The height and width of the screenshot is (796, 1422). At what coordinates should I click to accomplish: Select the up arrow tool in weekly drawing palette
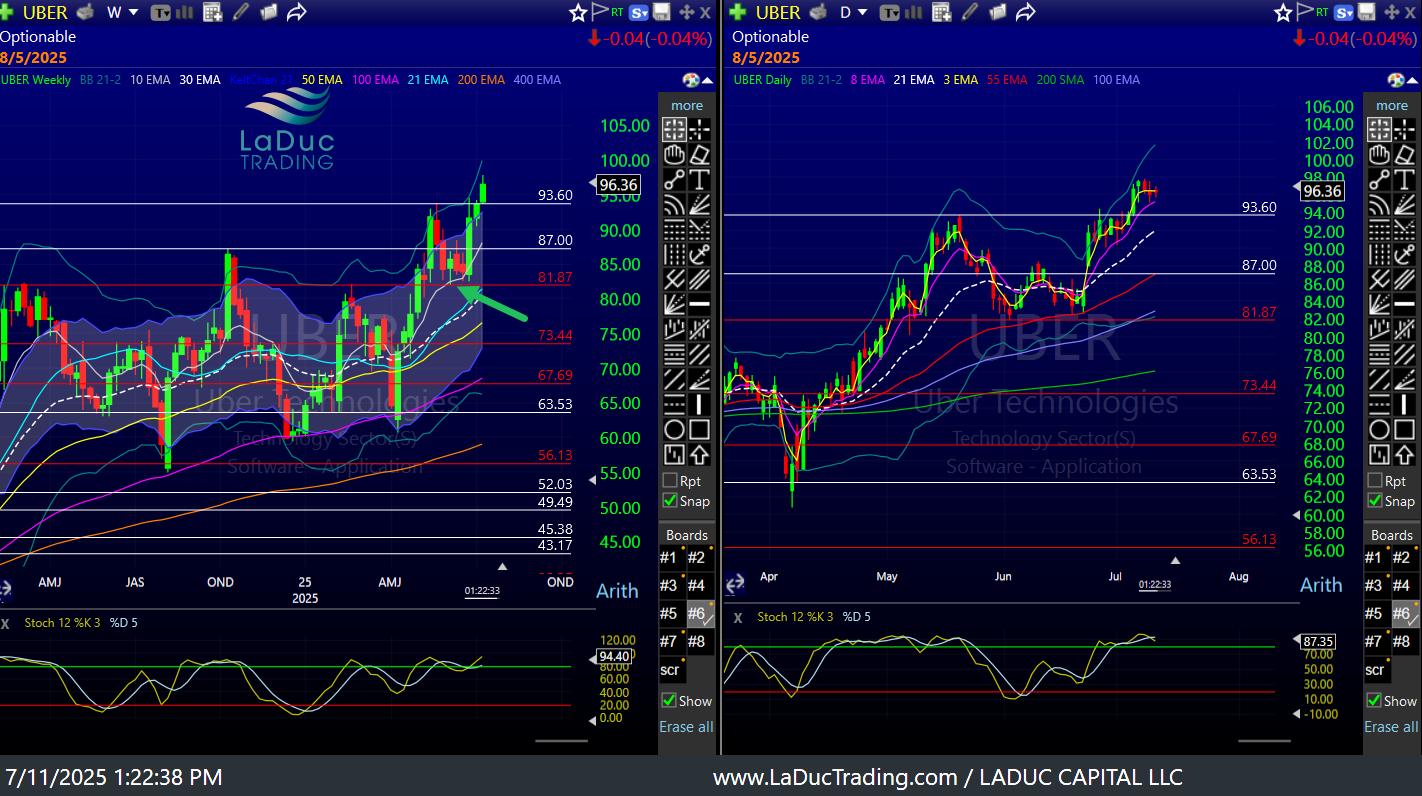pyautogui.click(x=699, y=455)
